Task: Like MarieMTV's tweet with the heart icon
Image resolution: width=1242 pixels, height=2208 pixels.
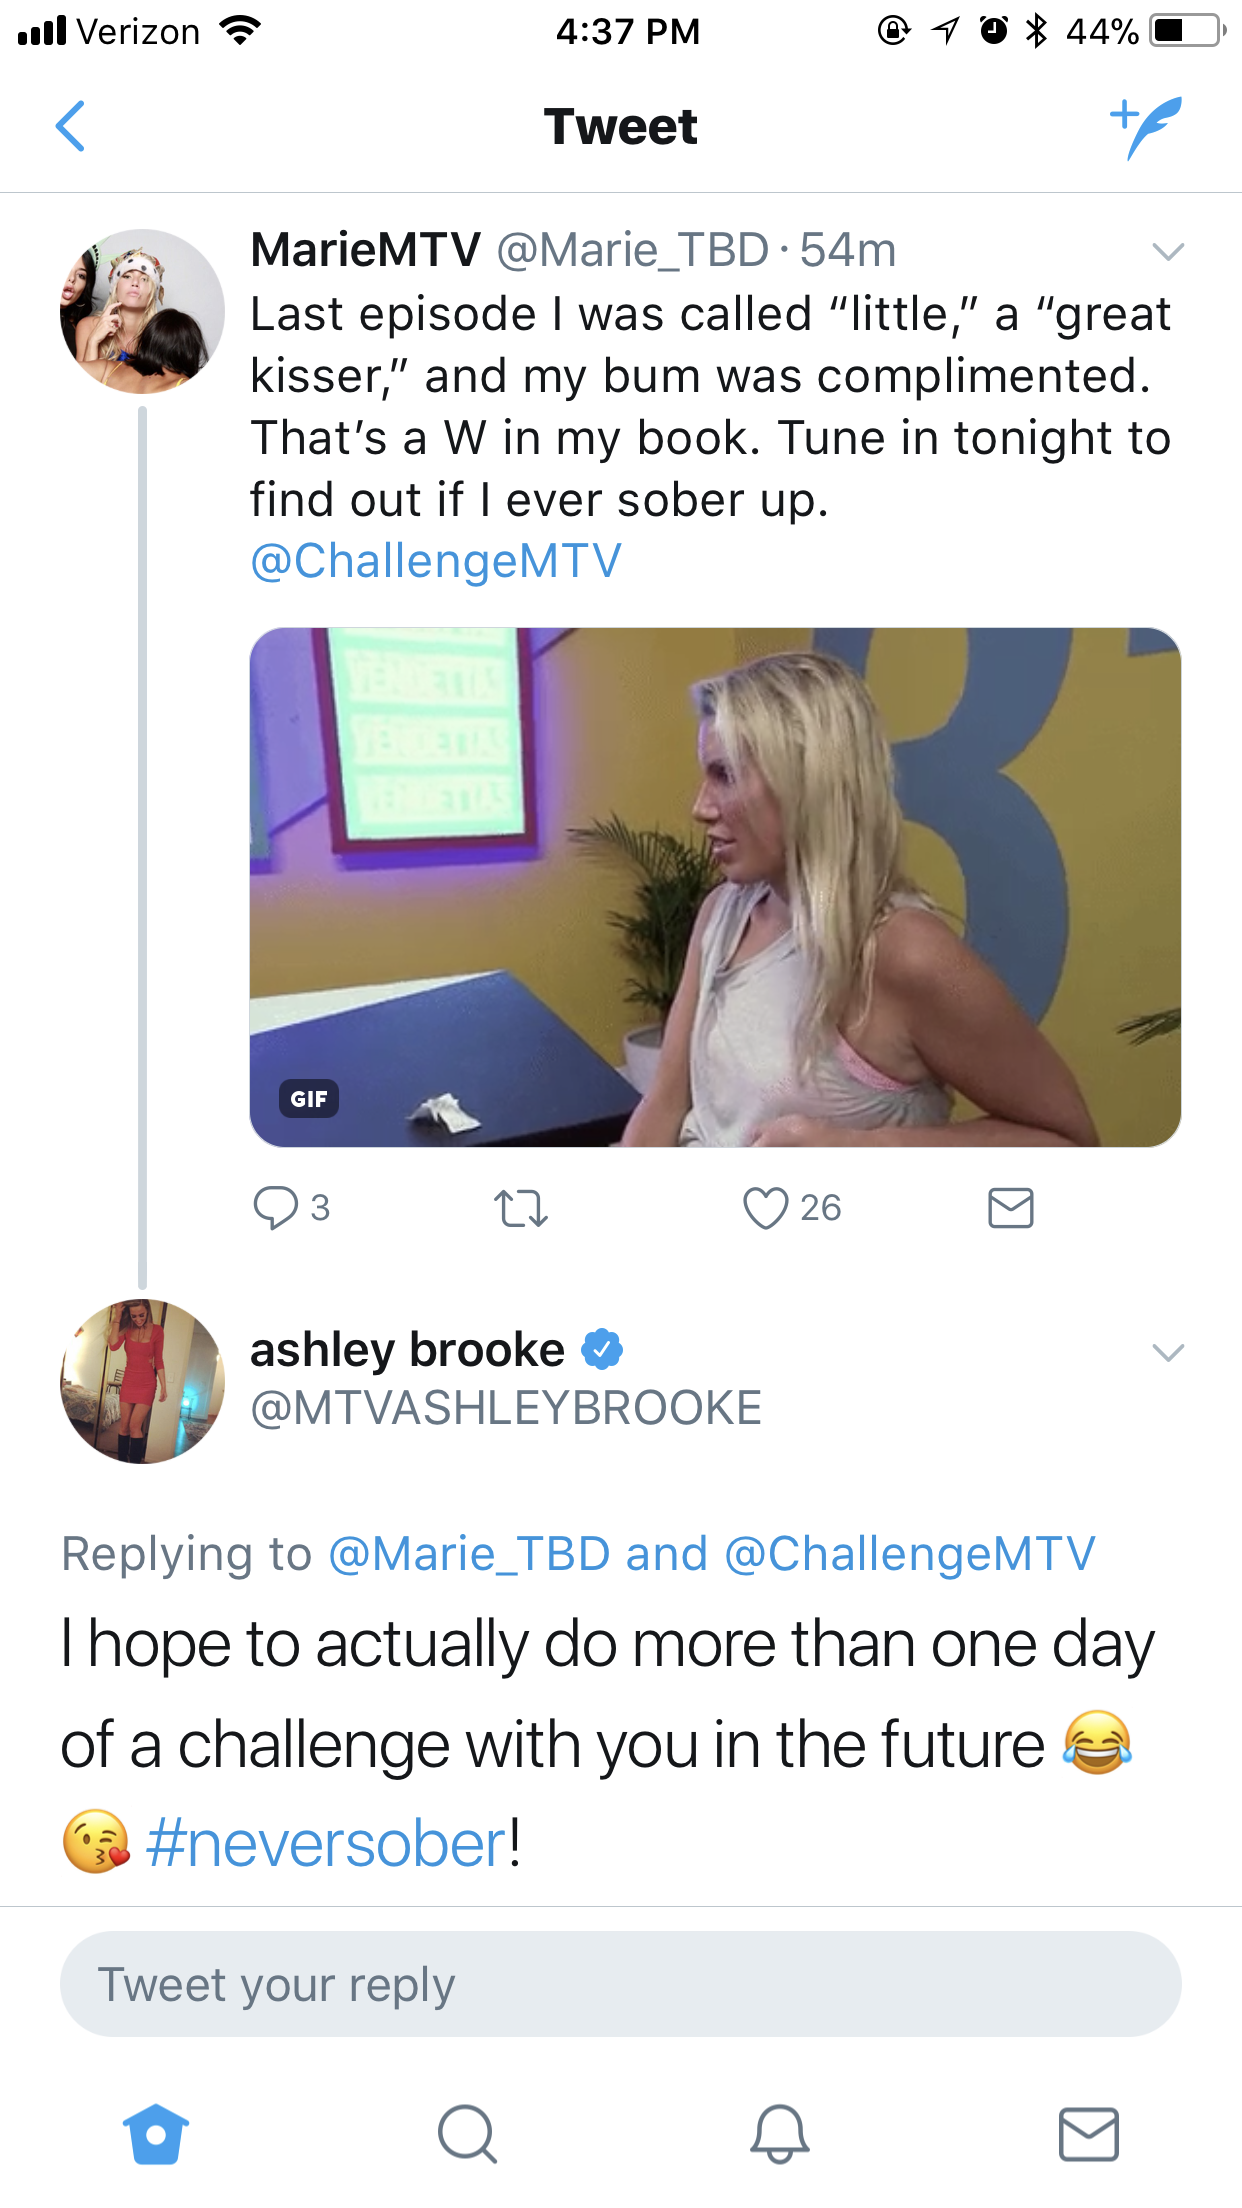Action: click(x=765, y=1208)
